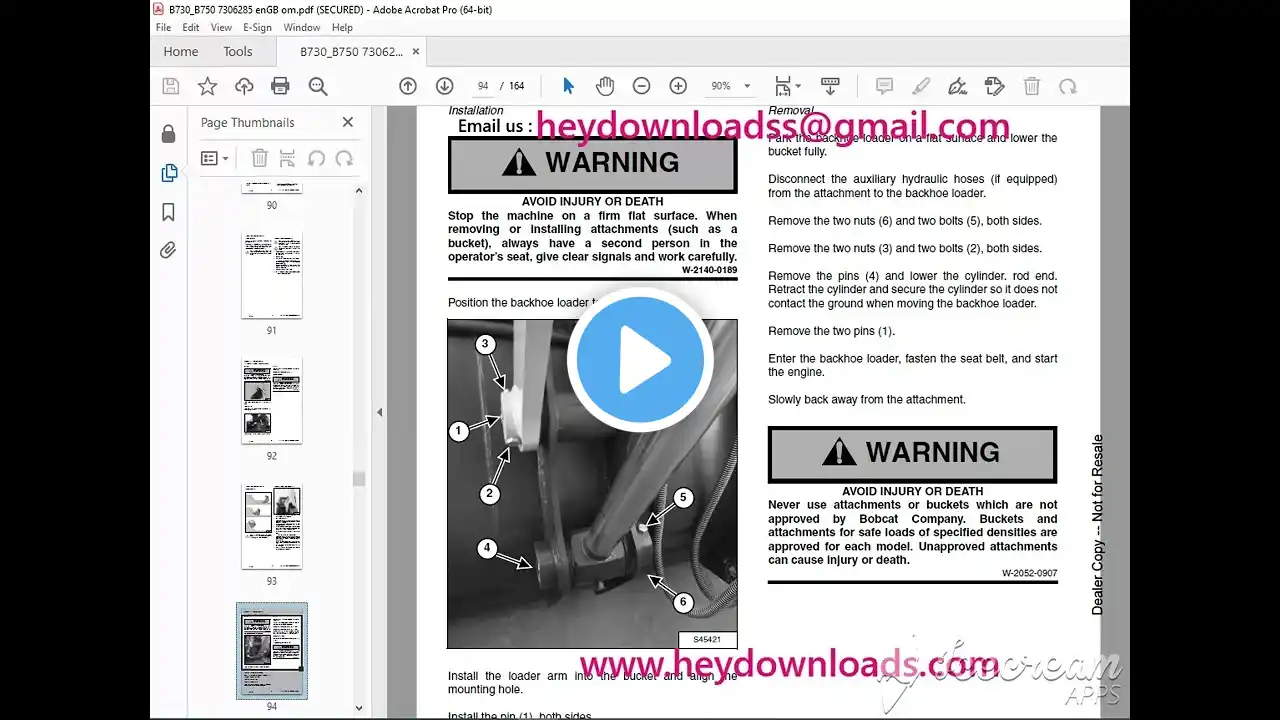Select the B730_B750 document tab
This screenshot has height=720, width=1280.
point(350,52)
